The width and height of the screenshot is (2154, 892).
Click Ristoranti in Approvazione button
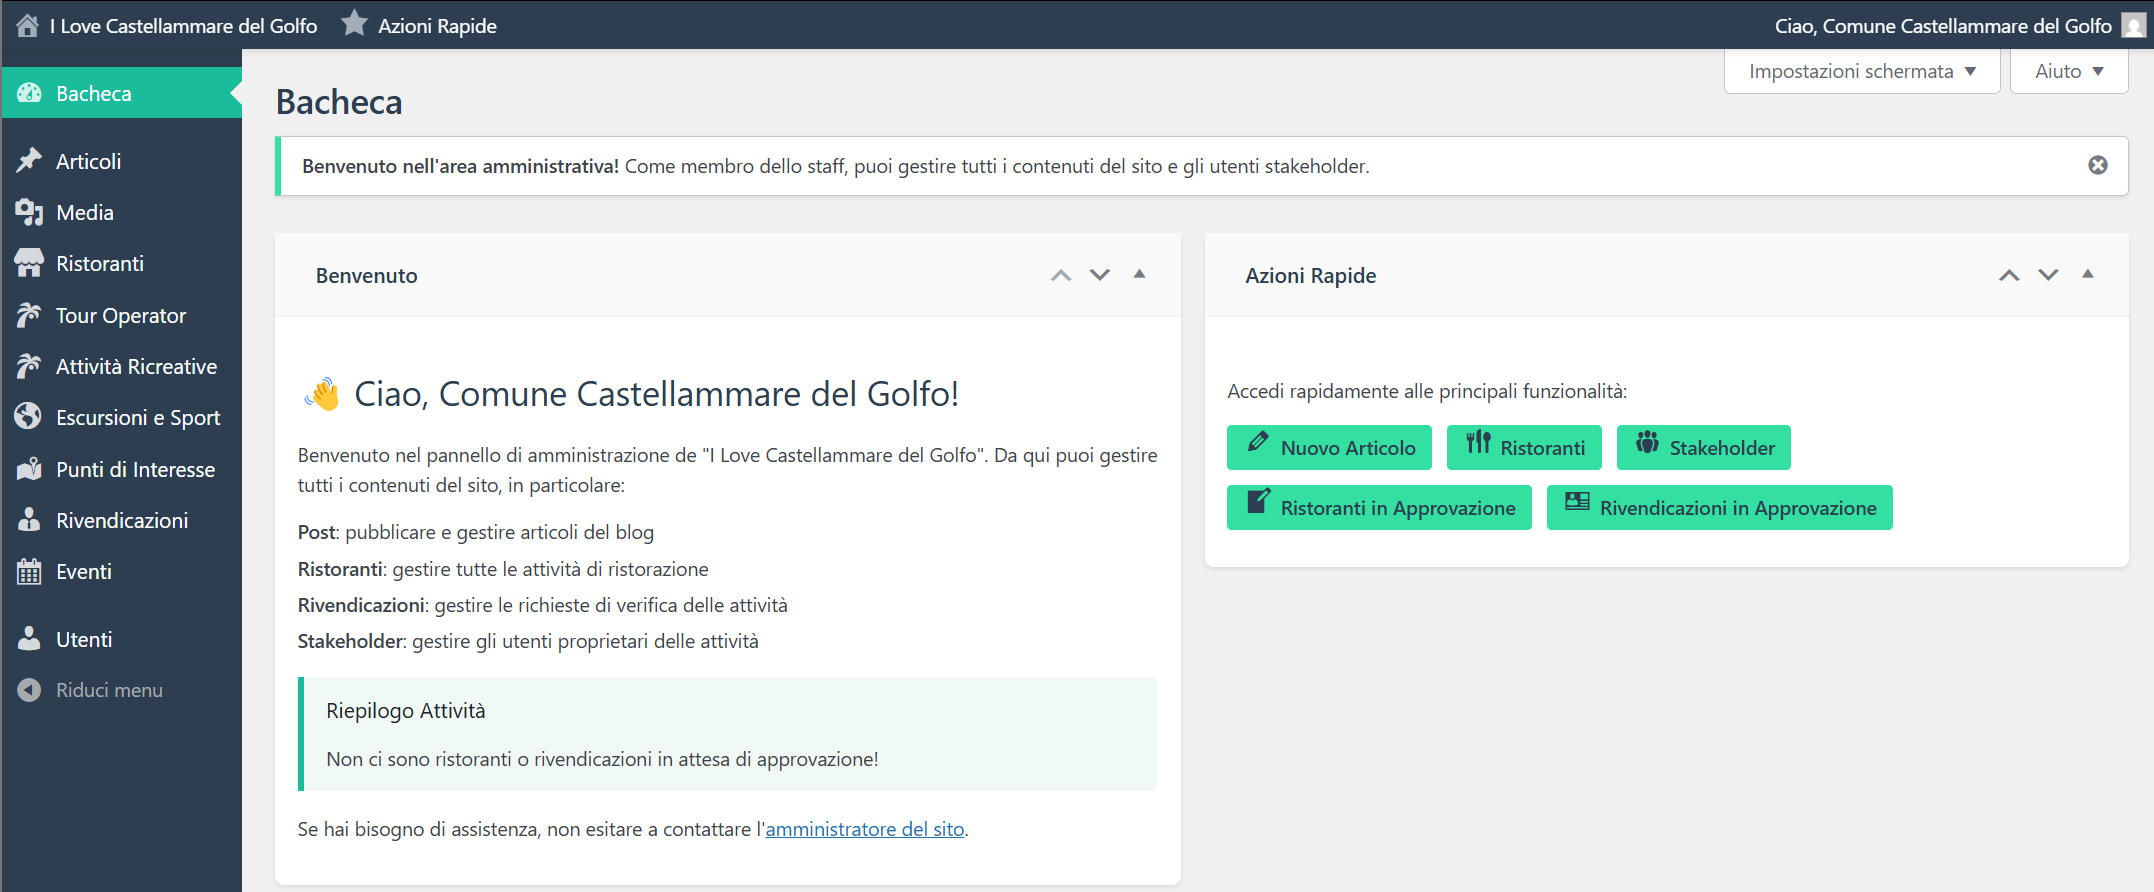1379,507
